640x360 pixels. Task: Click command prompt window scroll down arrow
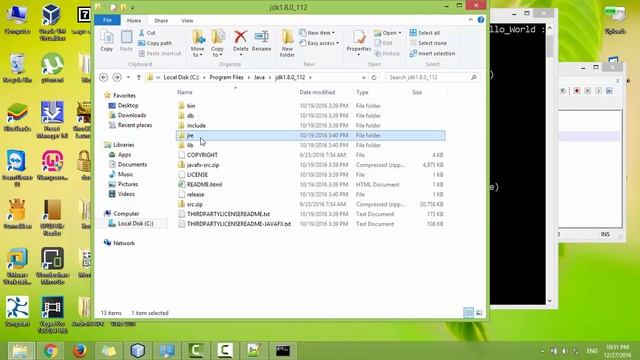point(550,301)
